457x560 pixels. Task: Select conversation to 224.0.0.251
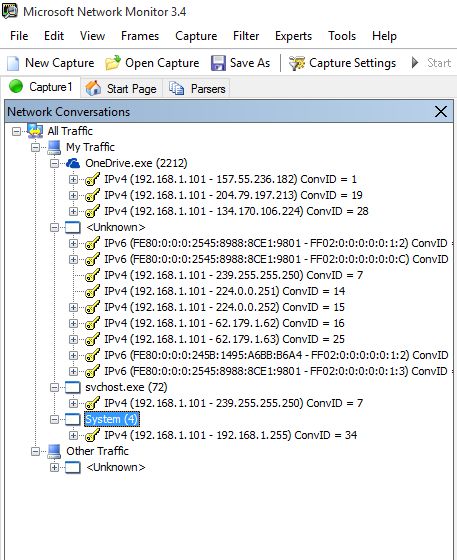coord(224,291)
